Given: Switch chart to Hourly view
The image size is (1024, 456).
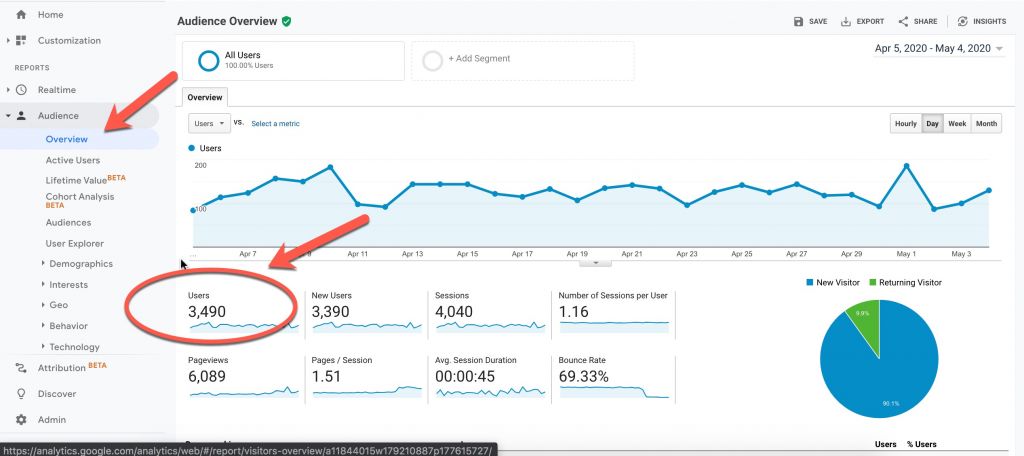Looking at the screenshot, I should tap(906, 123).
